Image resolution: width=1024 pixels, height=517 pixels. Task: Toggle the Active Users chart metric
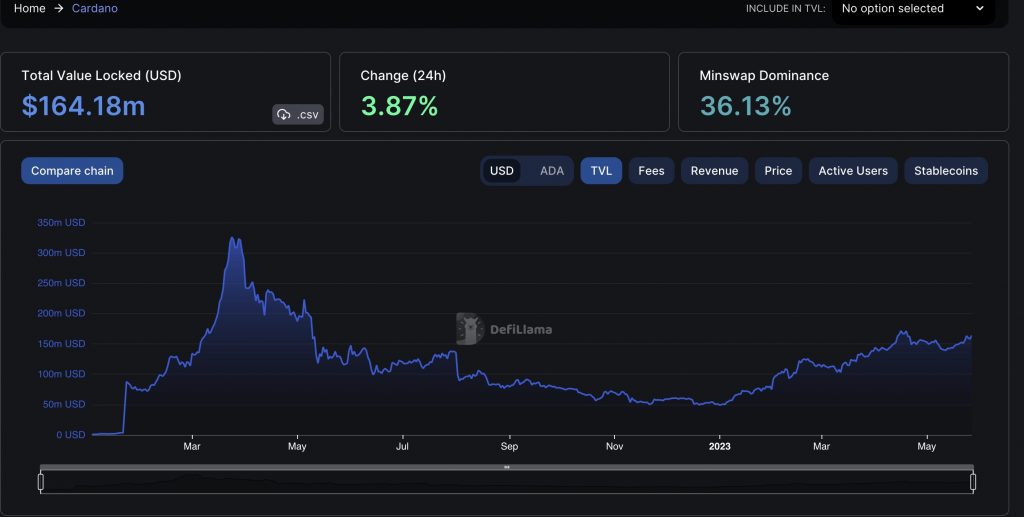[853, 170]
